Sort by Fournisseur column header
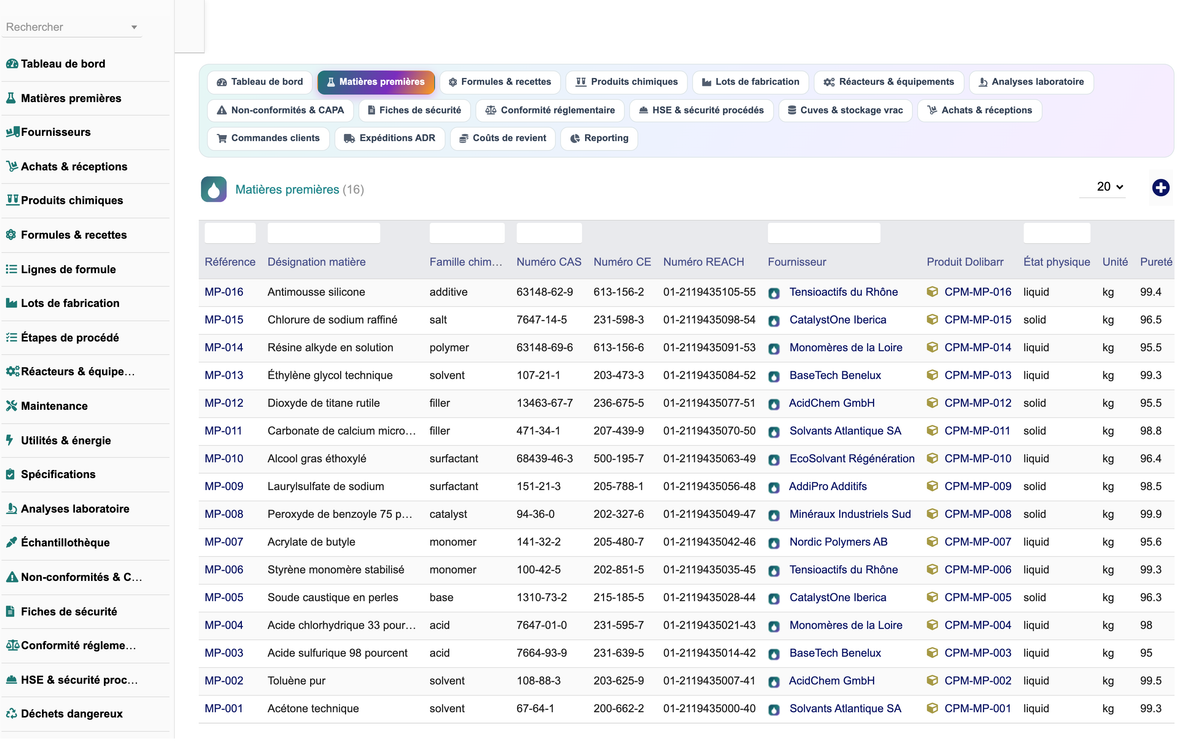Screen dimensions: 1200x743 797,262
